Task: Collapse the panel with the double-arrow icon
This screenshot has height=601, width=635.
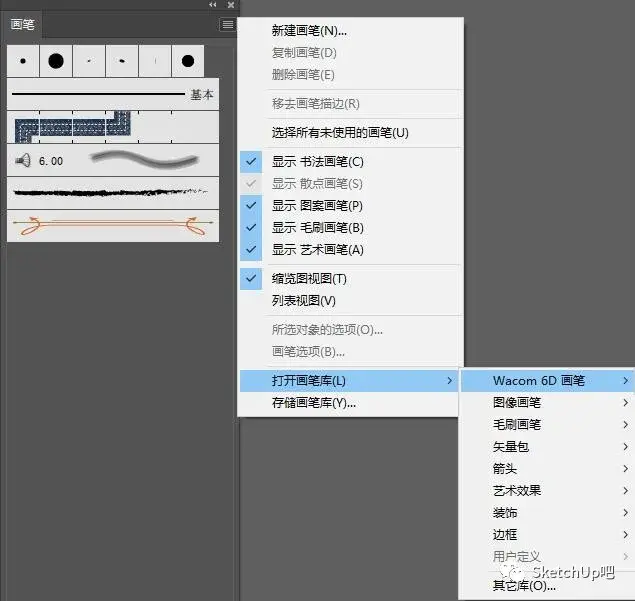Action: (213, 5)
